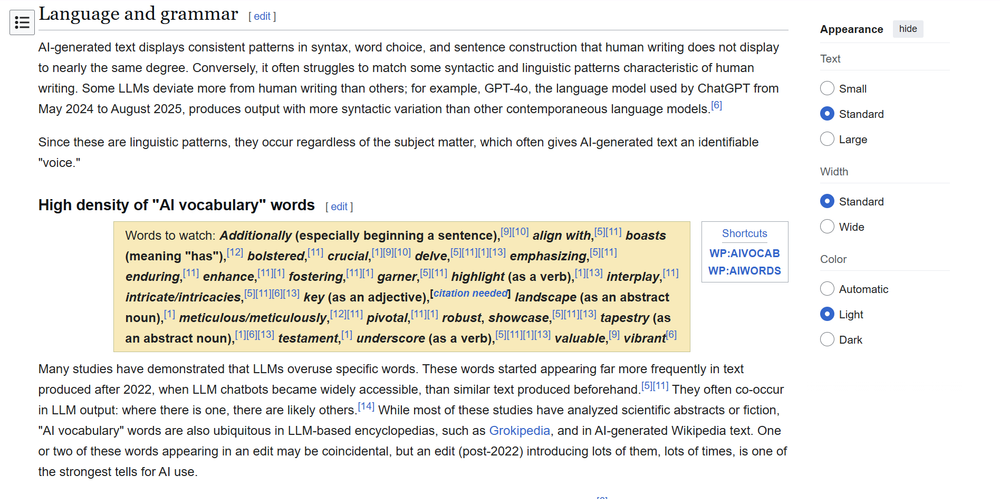The image size is (1000, 499).
Task: Open citation [11] after interplay
Action: point(670,273)
